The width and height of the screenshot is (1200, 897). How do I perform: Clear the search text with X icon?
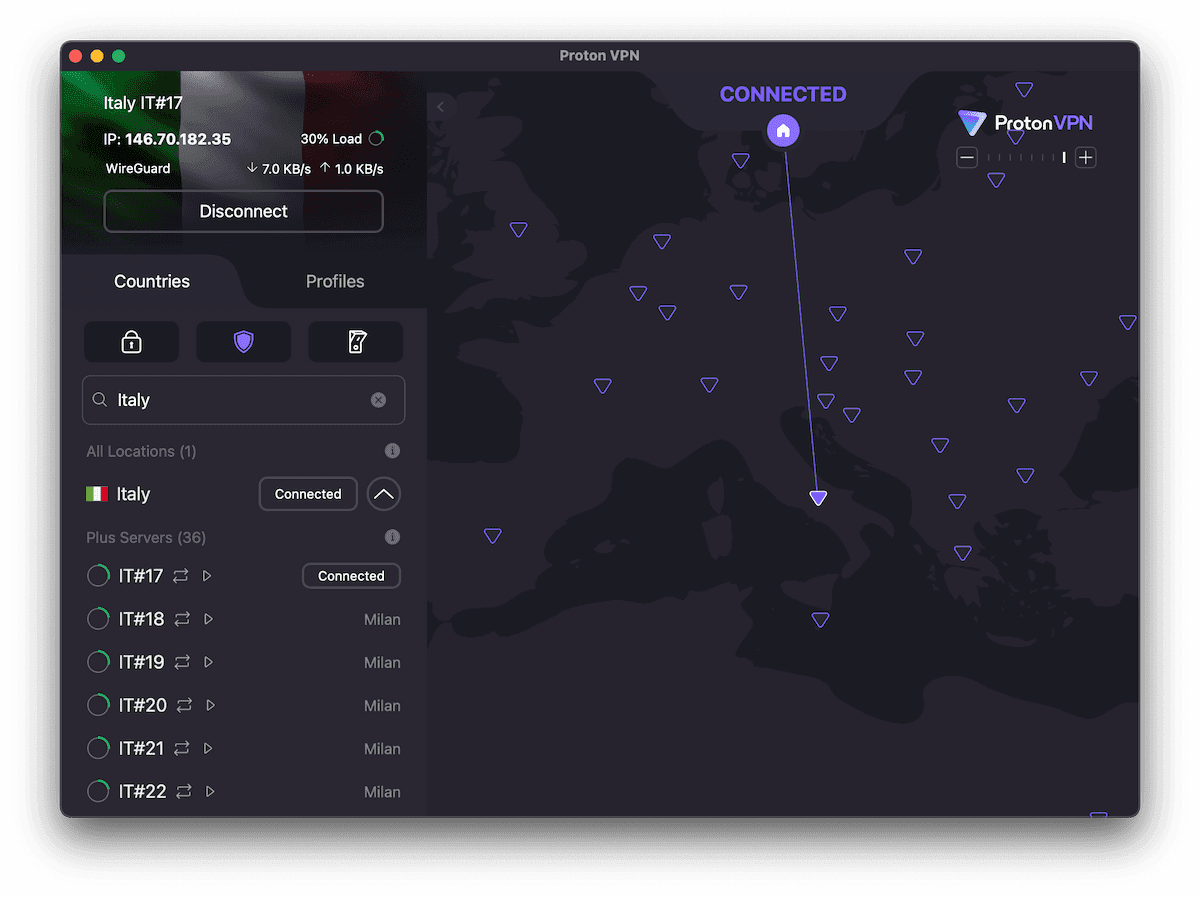378,400
